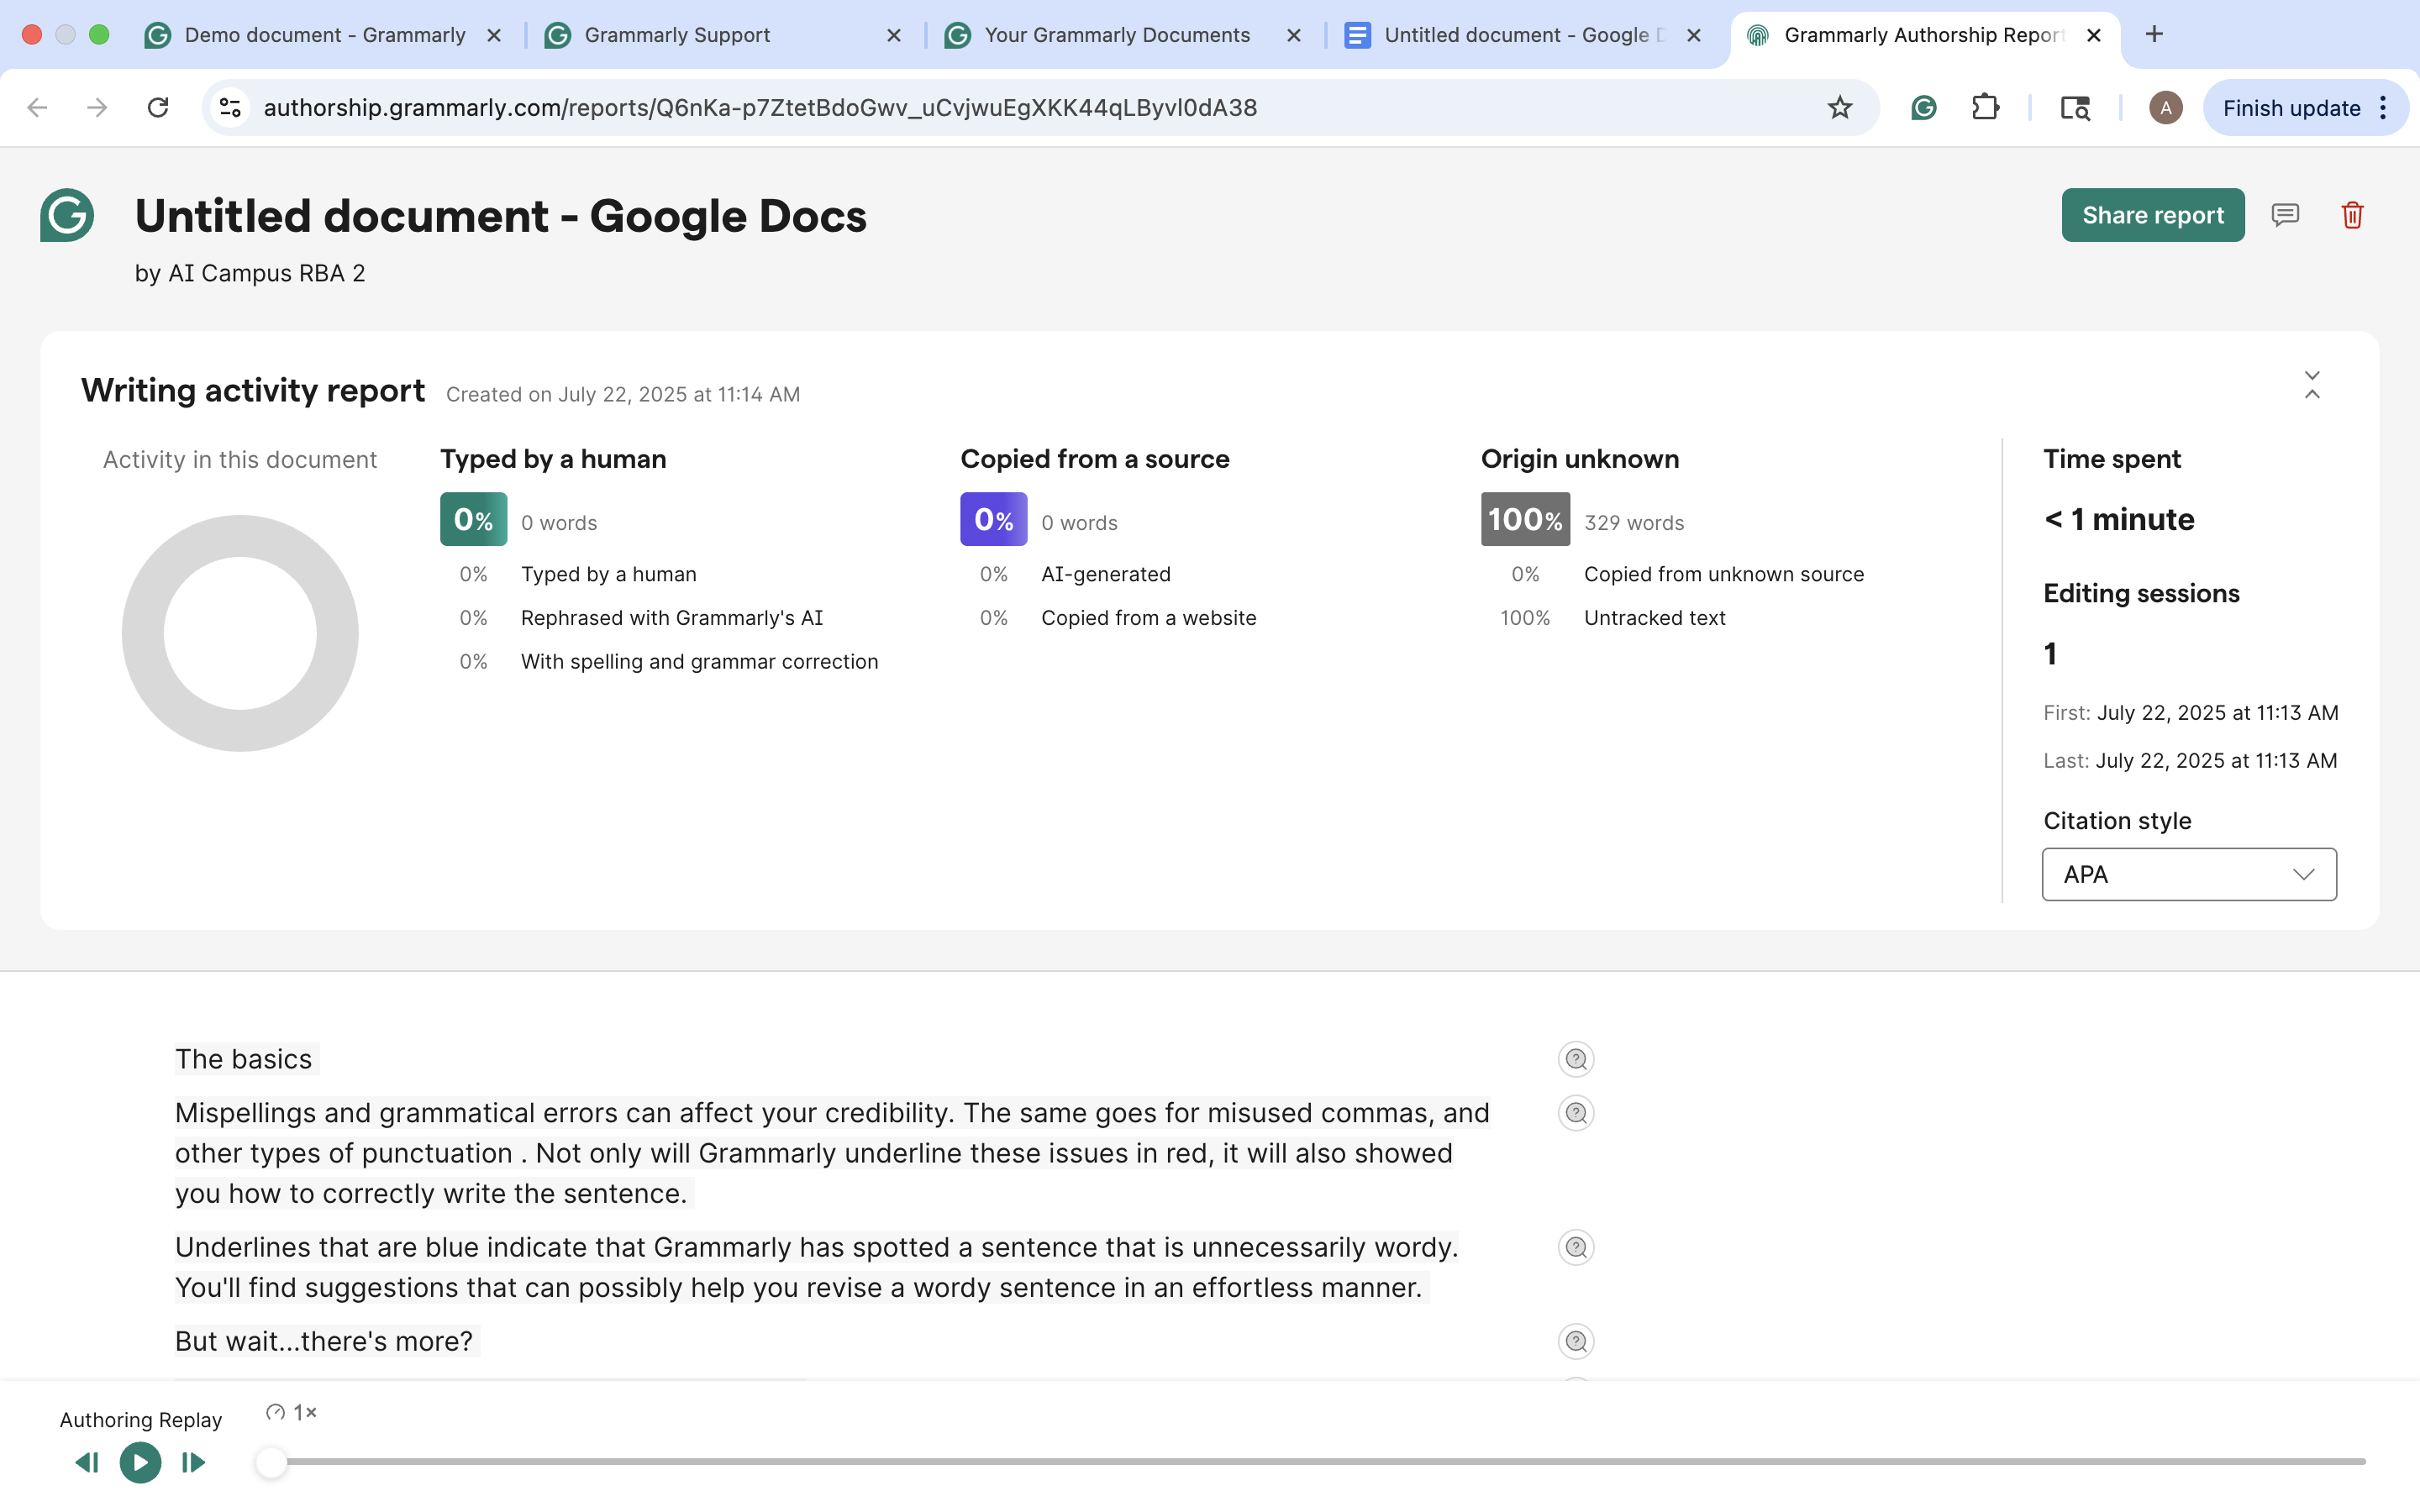Open the document comments icon

click(2286, 214)
